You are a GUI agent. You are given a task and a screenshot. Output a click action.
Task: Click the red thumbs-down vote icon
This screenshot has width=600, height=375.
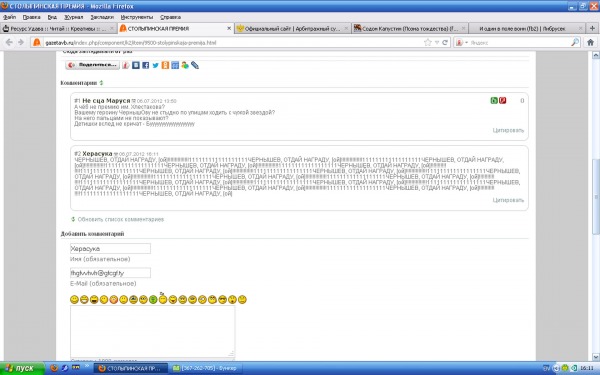coord(502,101)
